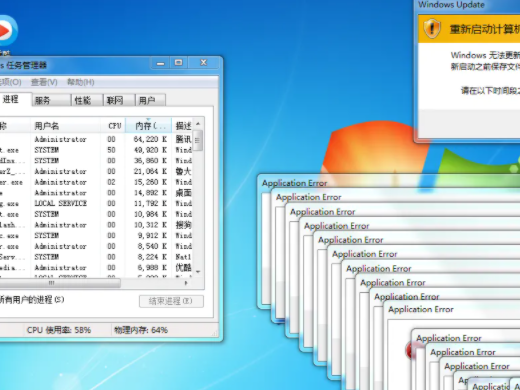Select the LOCAL SERVICE process row
Screen dimensions: 520x390
pos(96,203)
